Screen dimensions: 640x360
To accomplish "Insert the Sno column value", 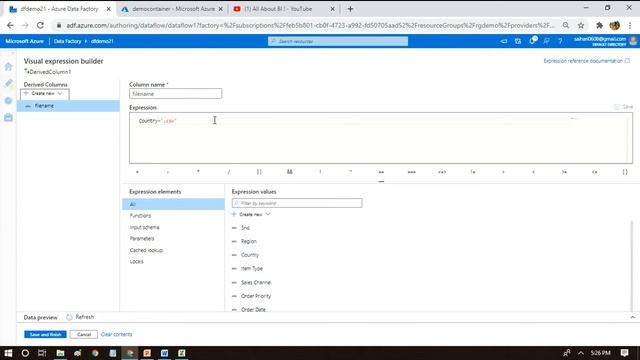I will click(245, 228).
